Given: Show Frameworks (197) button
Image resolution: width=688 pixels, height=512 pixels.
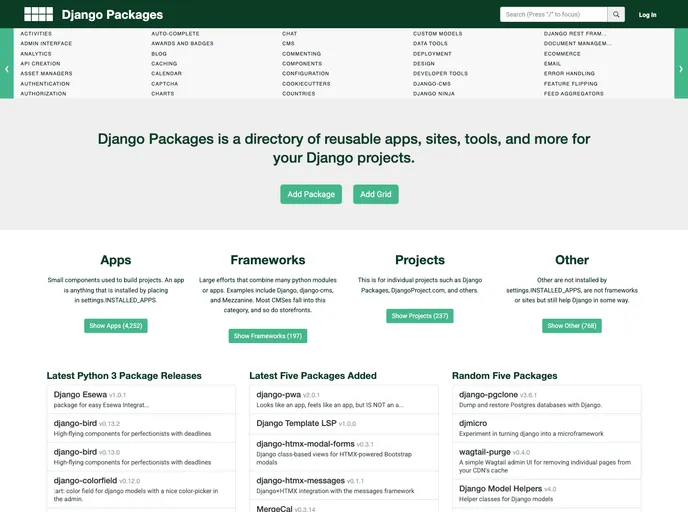Looking at the screenshot, I should pyautogui.click(x=268, y=336).
